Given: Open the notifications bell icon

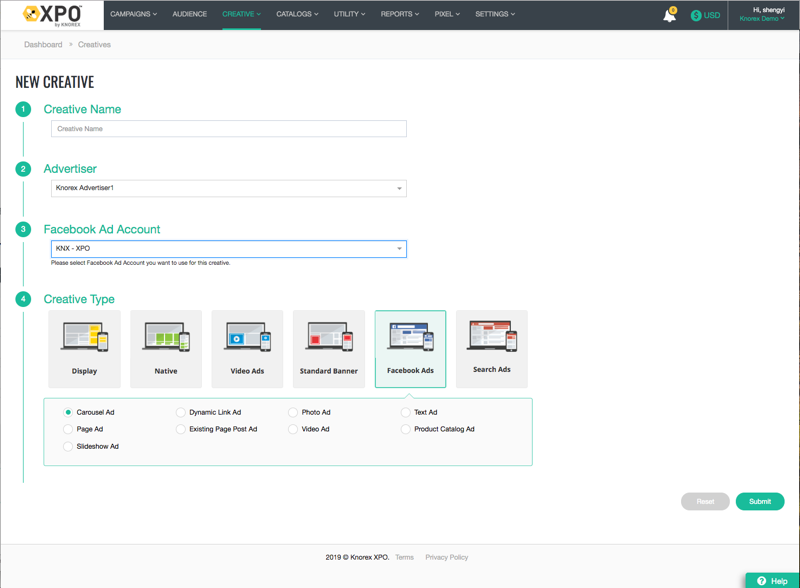Looking at the screenshot, I should pos(669,15).
